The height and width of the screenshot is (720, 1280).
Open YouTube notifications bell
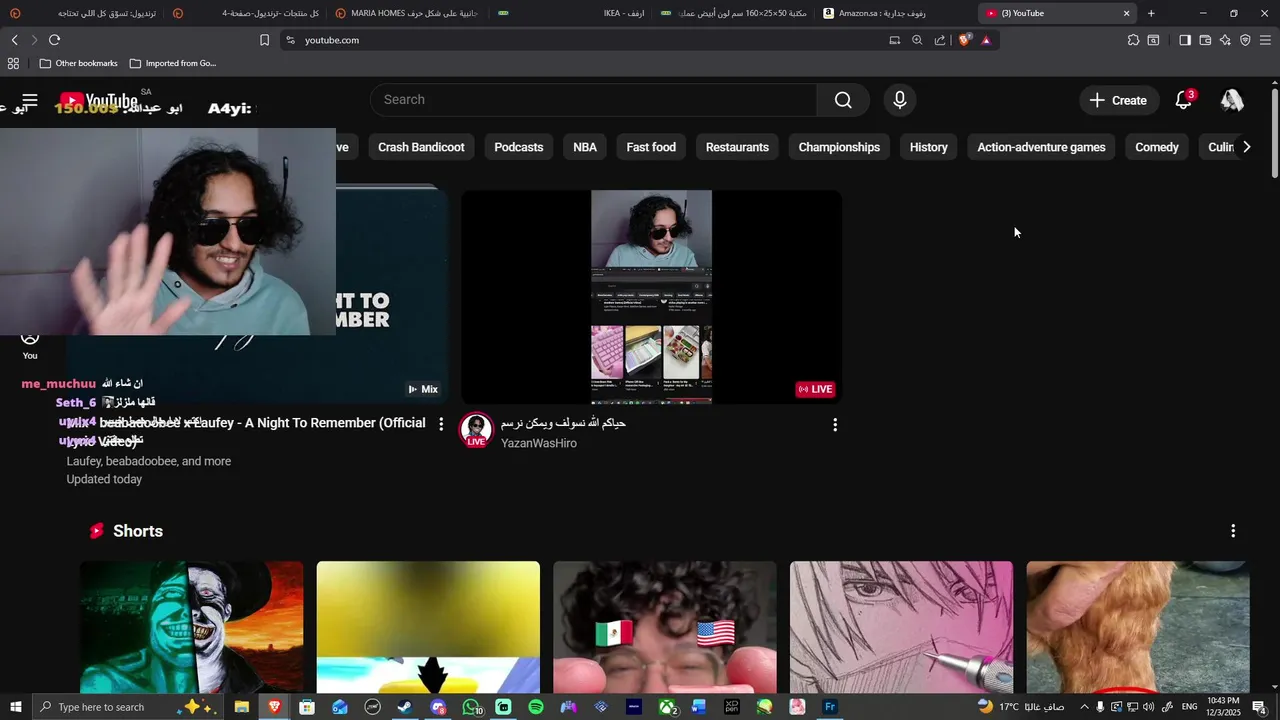(x=1184, y=100)
